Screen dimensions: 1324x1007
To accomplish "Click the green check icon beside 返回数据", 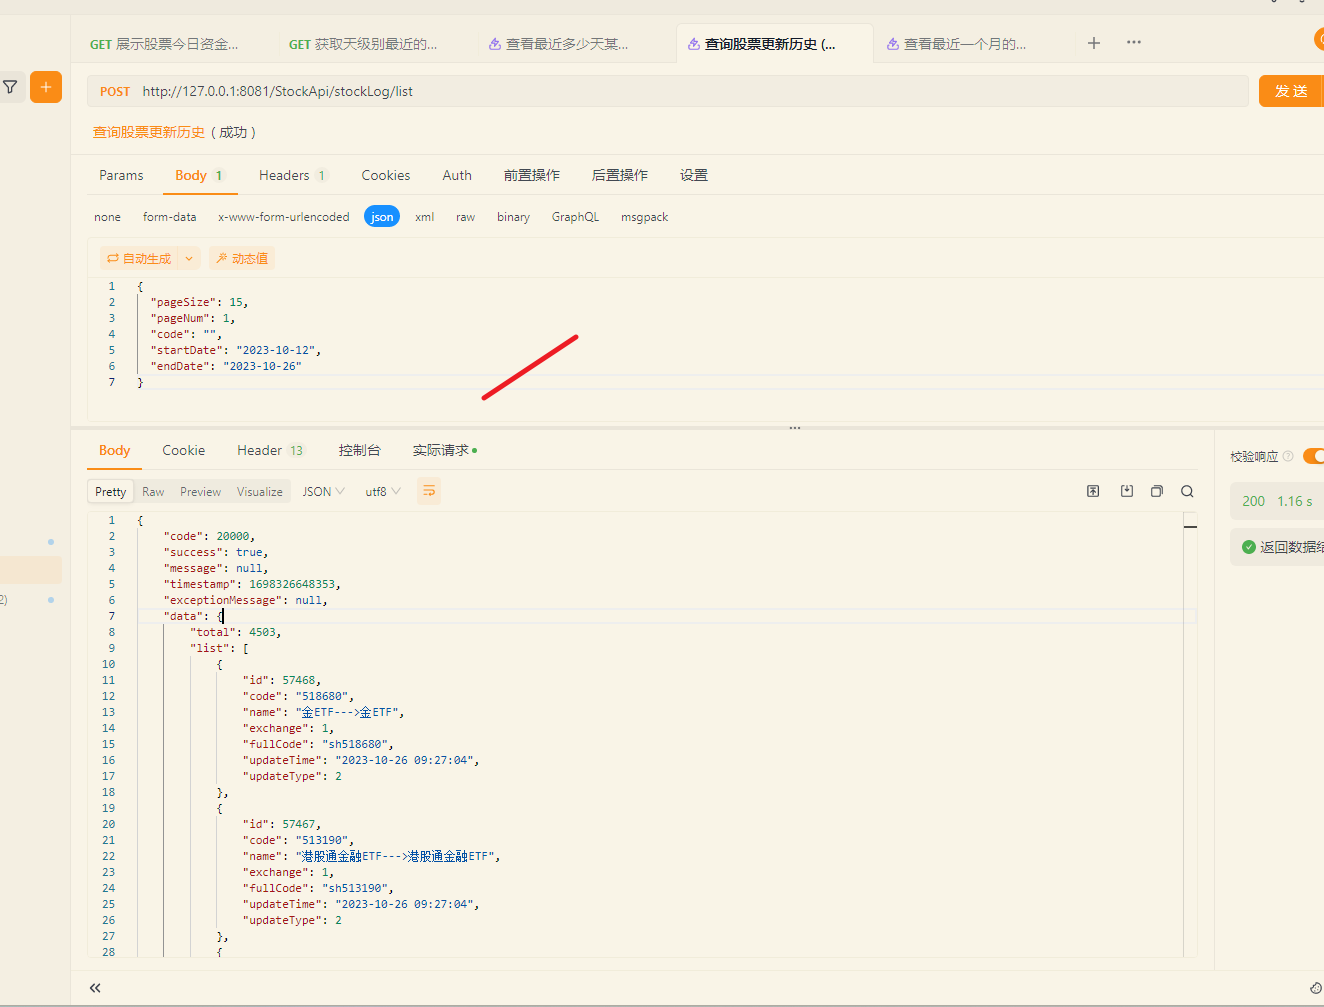I will coord(1248,547).
